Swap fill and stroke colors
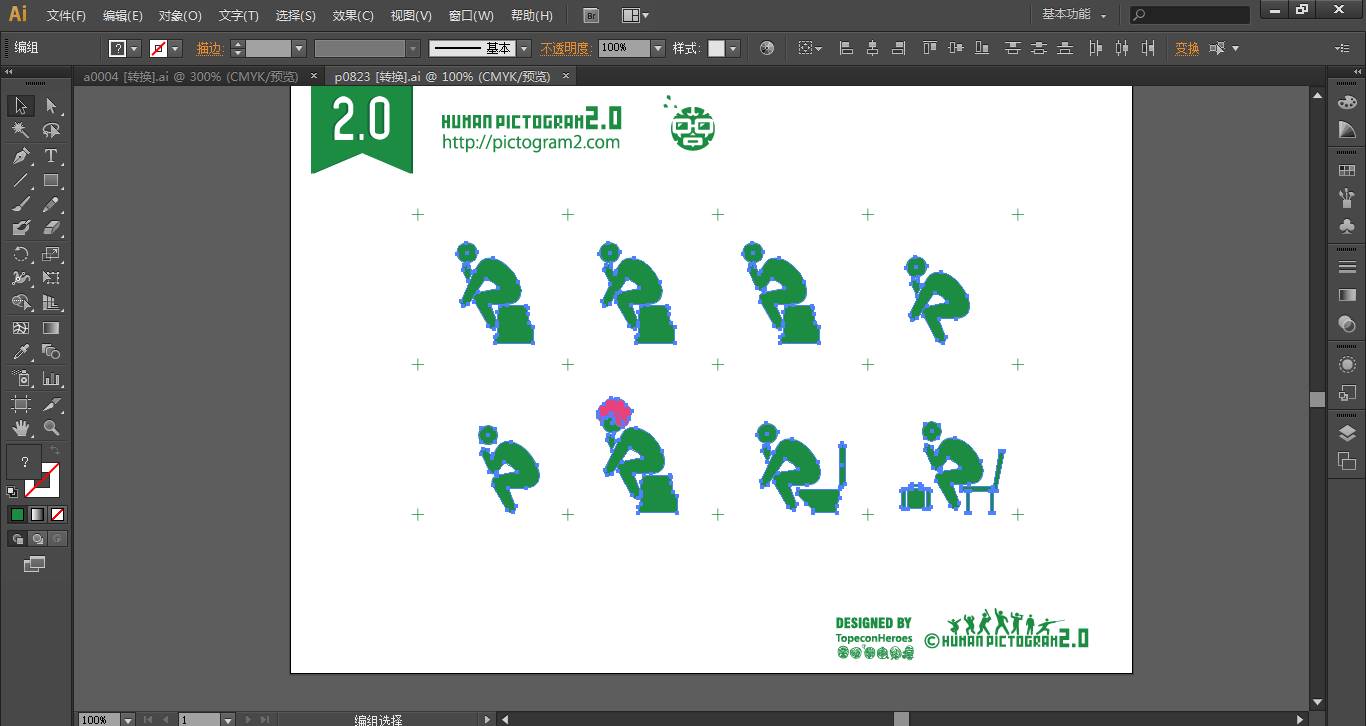This screenshot has height=726, width=1366. click(55, 452)
